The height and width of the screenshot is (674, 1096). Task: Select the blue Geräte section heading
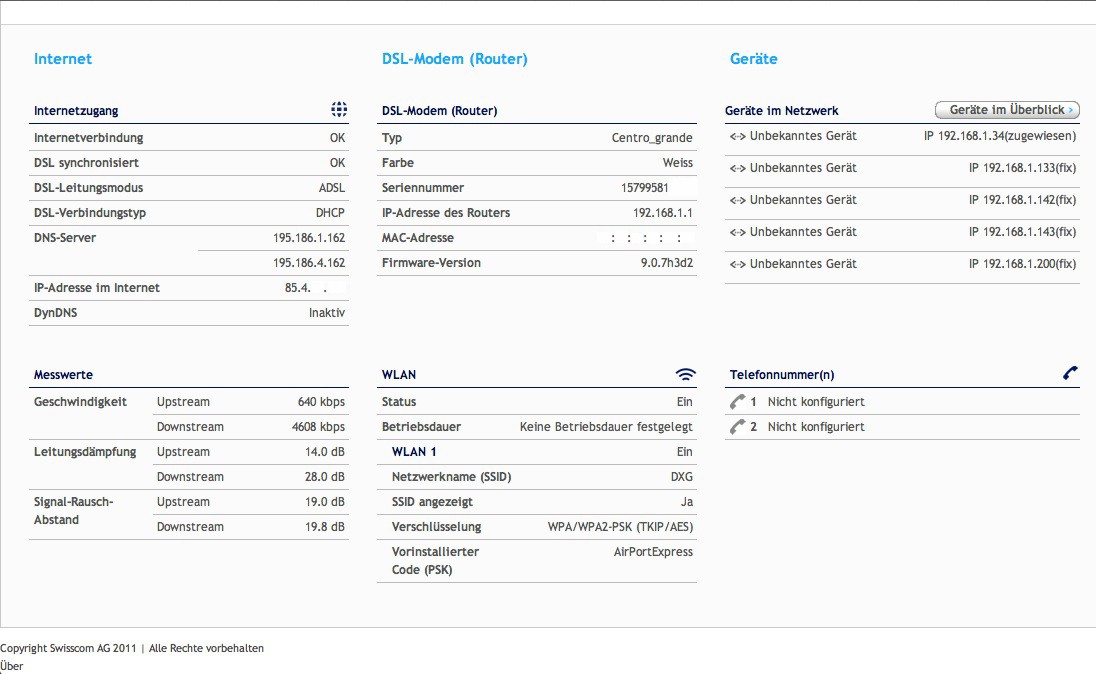coord(753,59)
